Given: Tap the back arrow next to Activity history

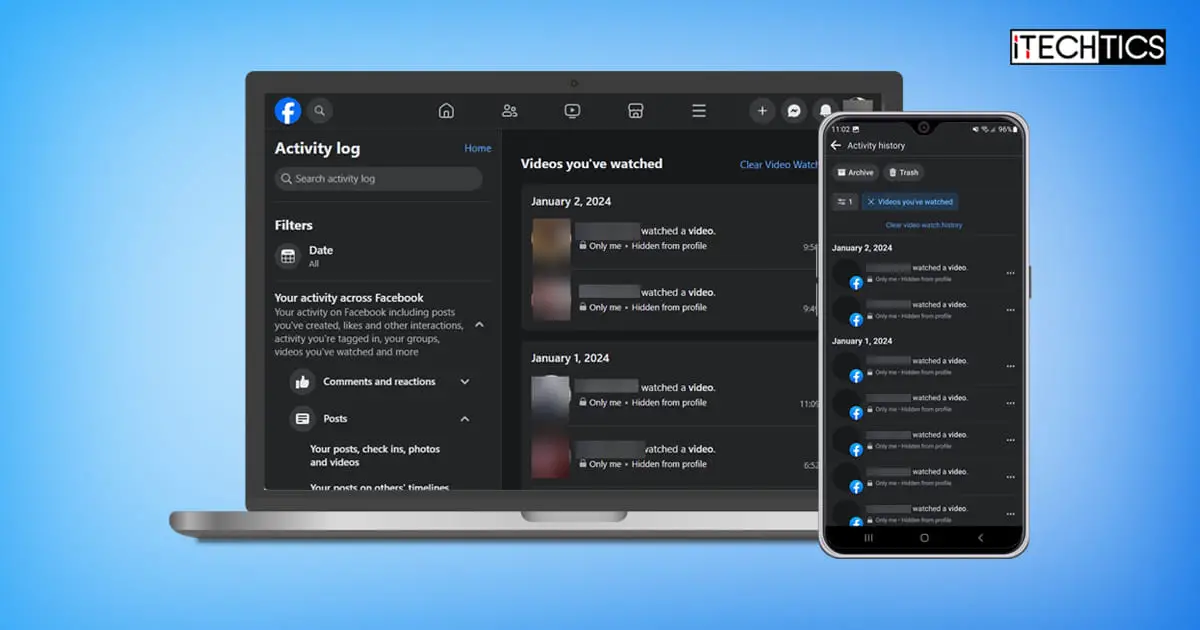Looking at the screenshot, I should (836, 146).
